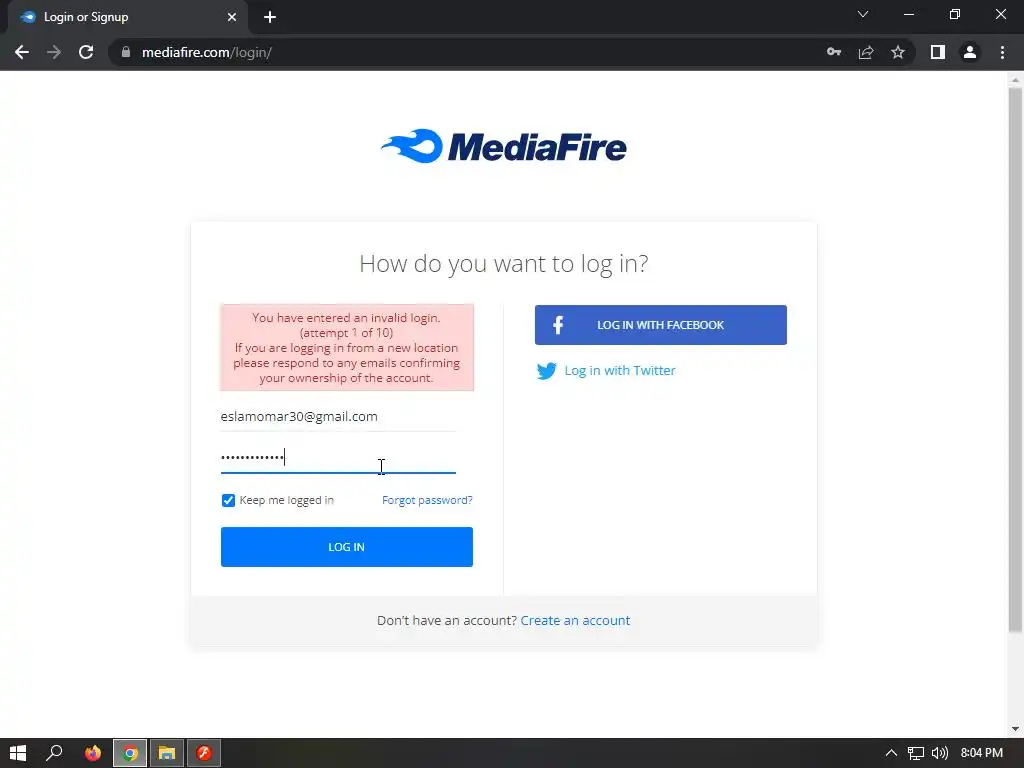1024x768 pixels.
Task: Open the Chrome profile avatar
Action: (970, 52)
